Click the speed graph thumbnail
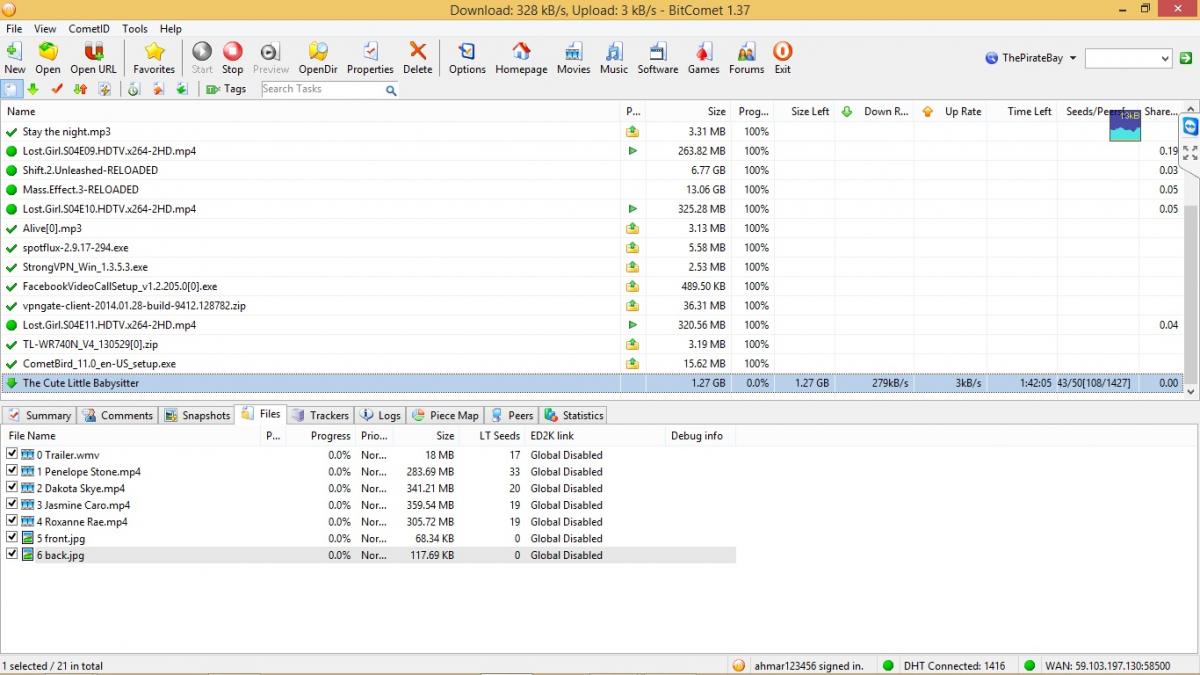1200x675 pixels. [x=1125, y=126]
